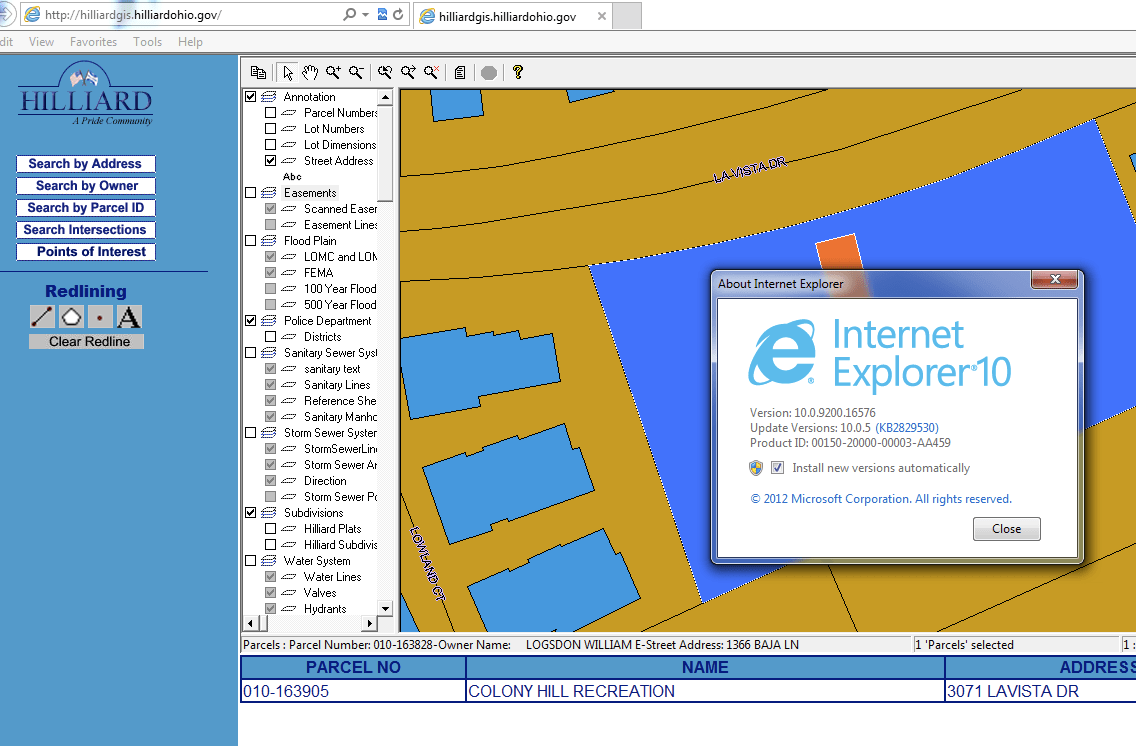Check the Flood Plain group checkbox

pyautogui.click(x=251, y=240)
